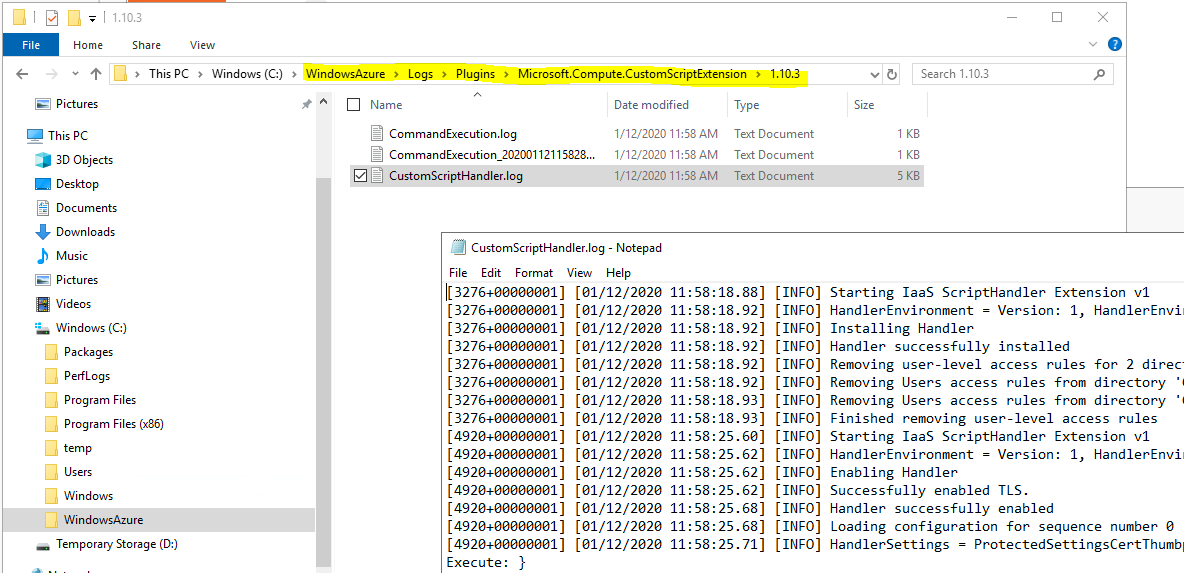Select Pictures under This PC
1184x573 pixels.
(76, 280)
